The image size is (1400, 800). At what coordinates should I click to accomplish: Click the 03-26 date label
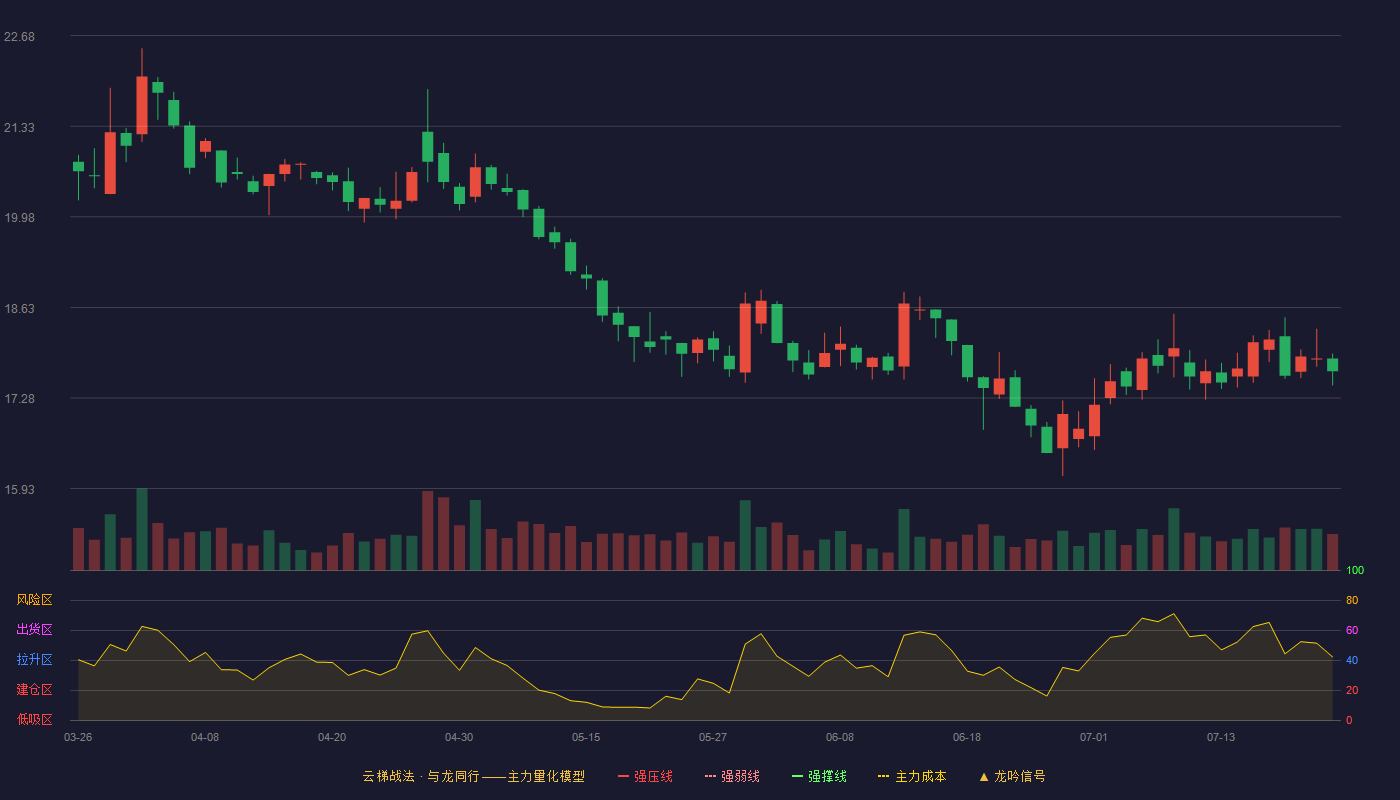pos(78,737)
